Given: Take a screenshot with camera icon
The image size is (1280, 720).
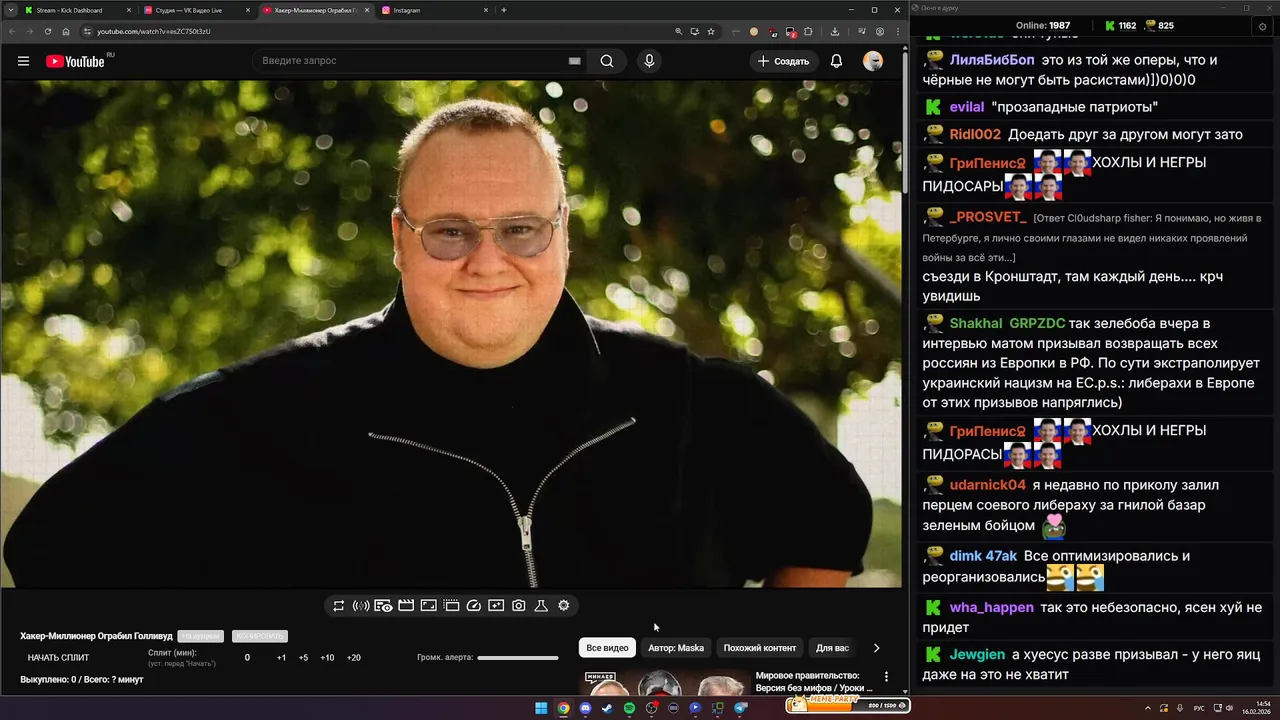Looking at the screenshot, I should click(x=519, y=606).
